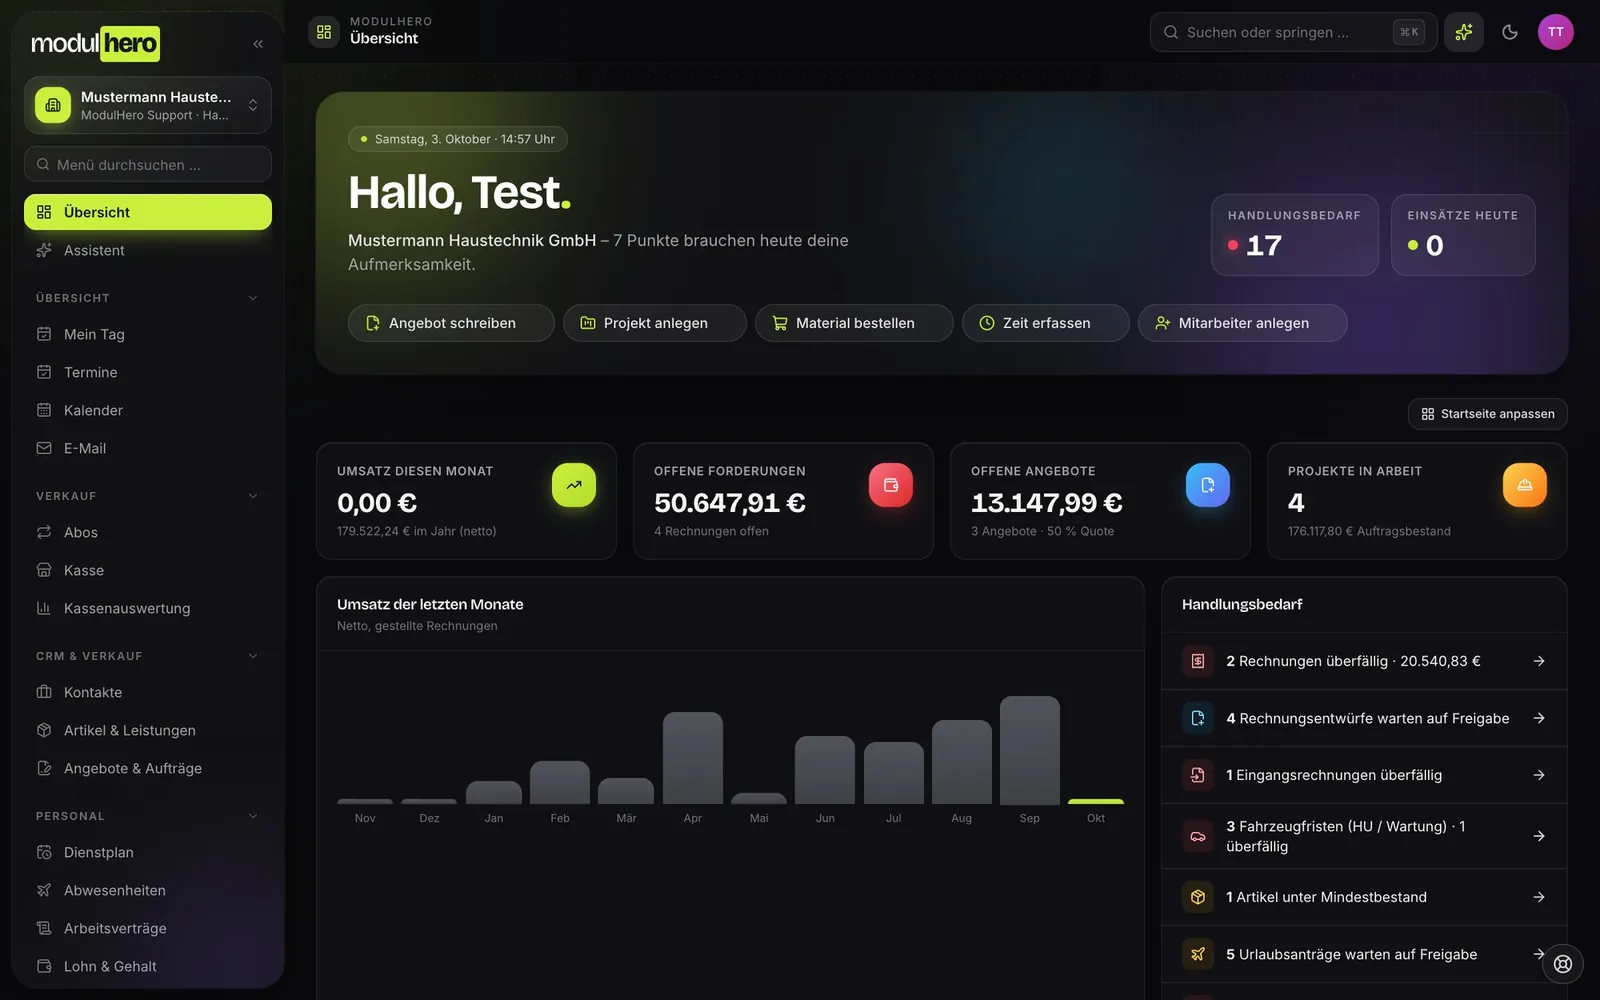
Task: Click the blue document icon on Offene Angebote
Action: coord(1208,485)
